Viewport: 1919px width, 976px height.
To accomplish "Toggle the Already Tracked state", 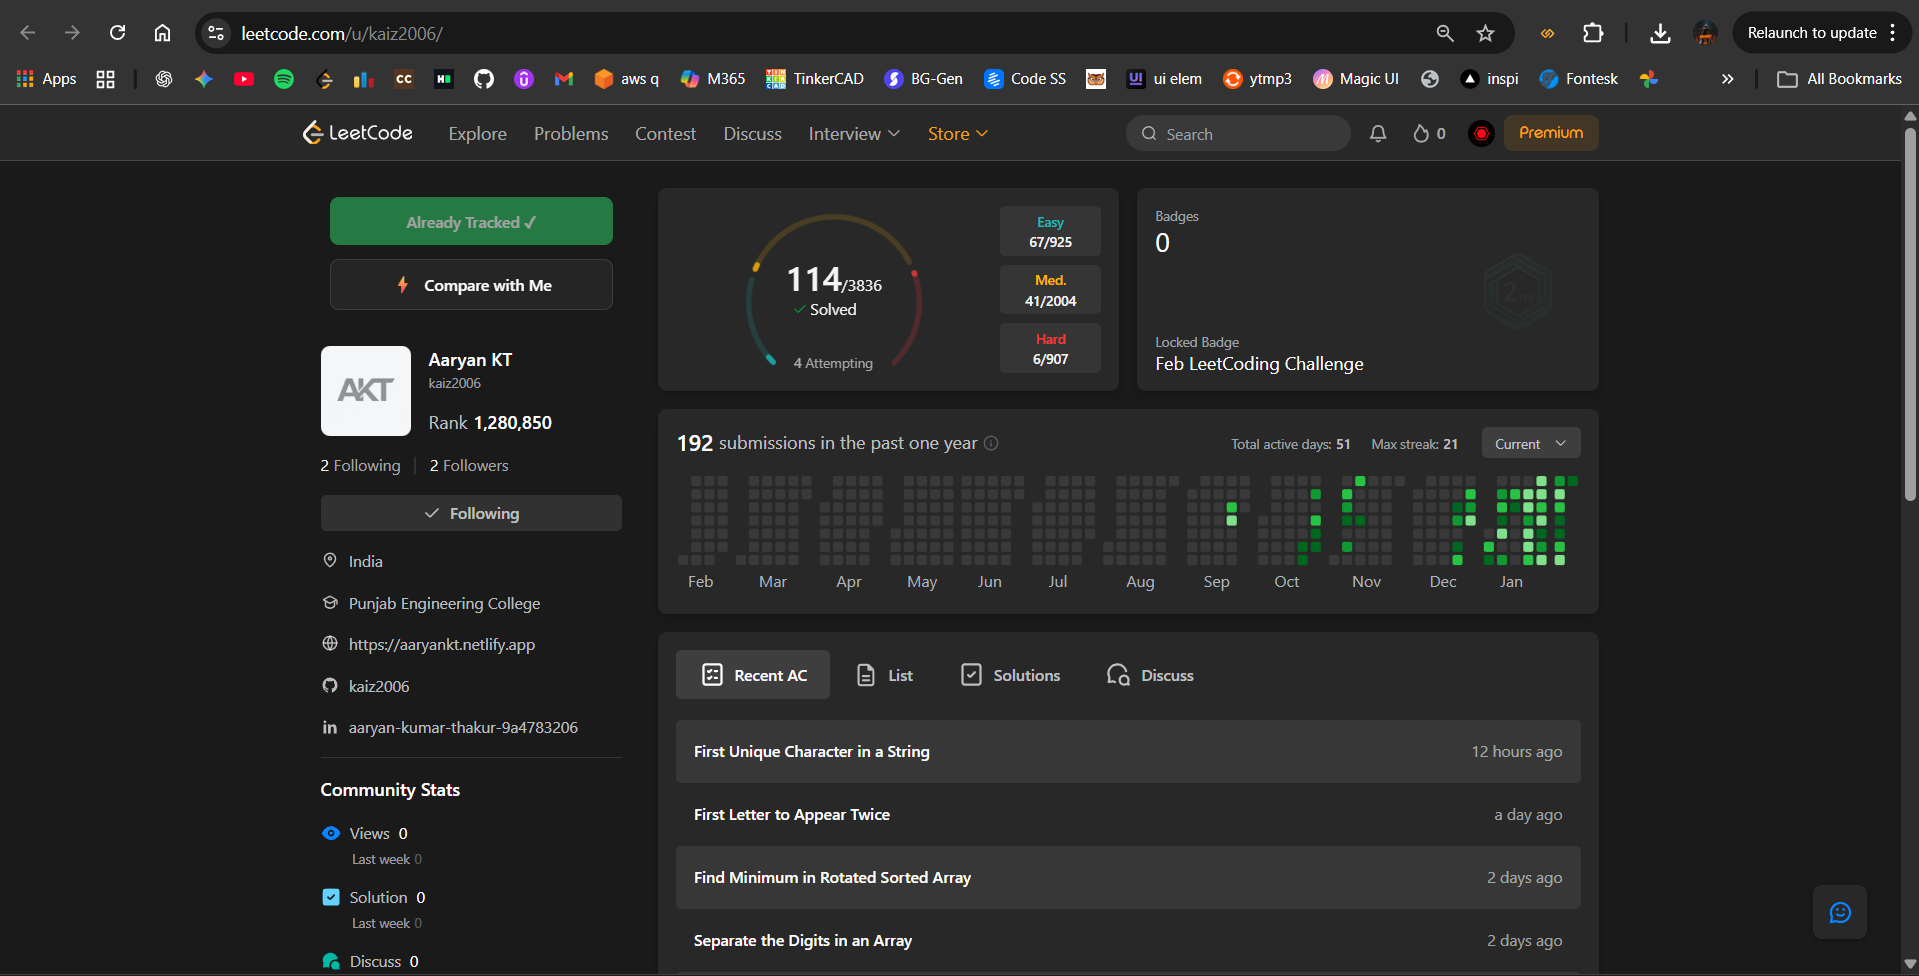I will (471, 221).
